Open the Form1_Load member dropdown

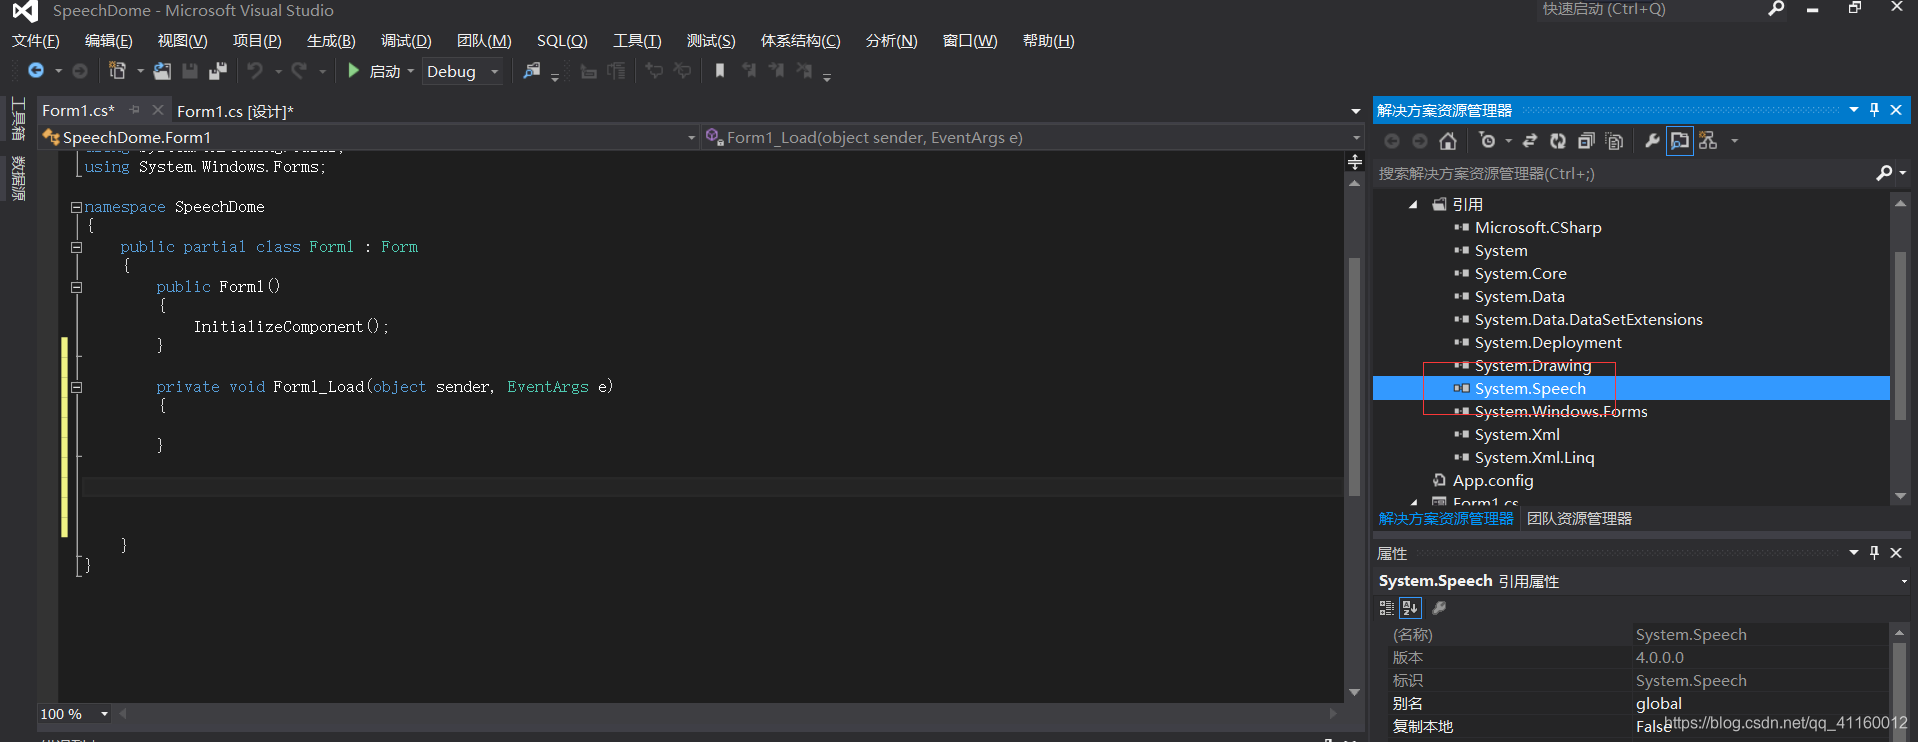point(1356,138)
